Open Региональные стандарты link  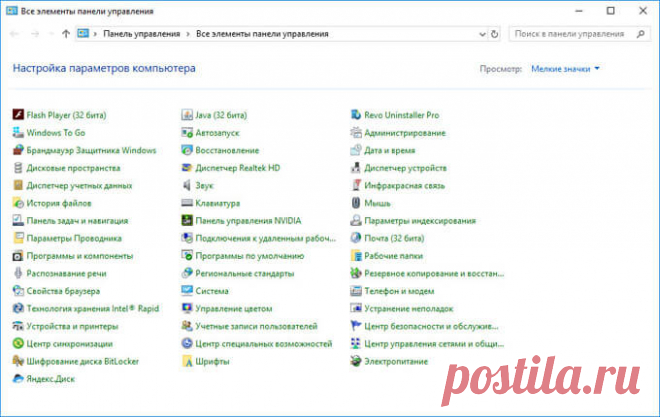245,274
